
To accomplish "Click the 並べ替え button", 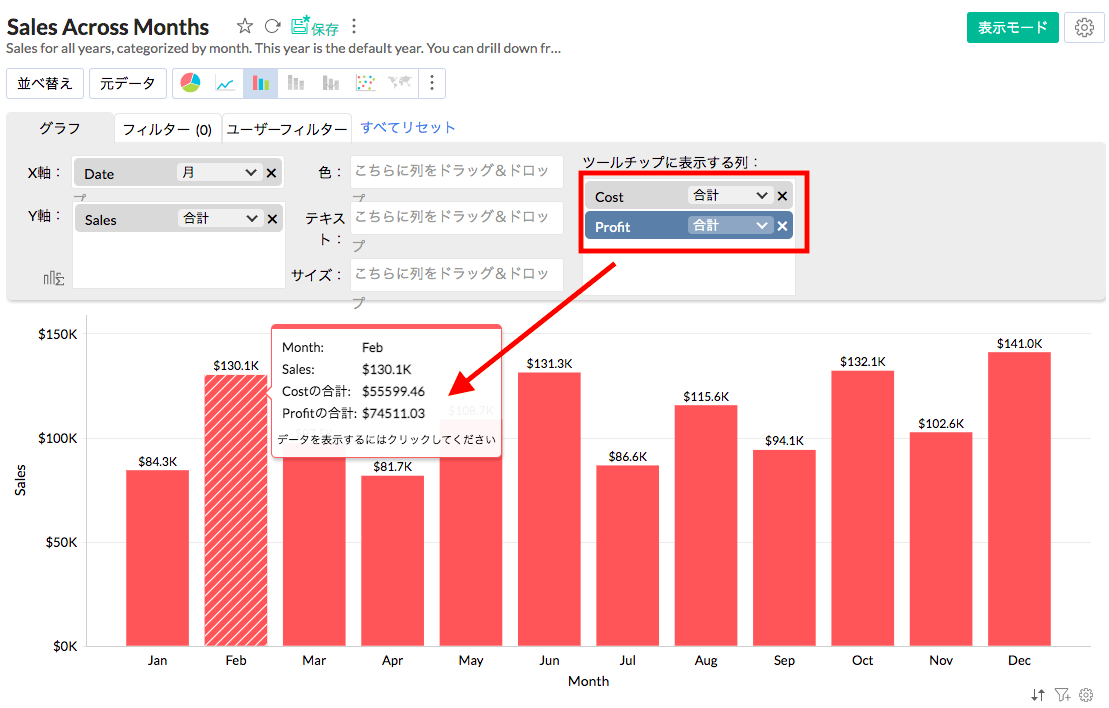I will (45, 84).
